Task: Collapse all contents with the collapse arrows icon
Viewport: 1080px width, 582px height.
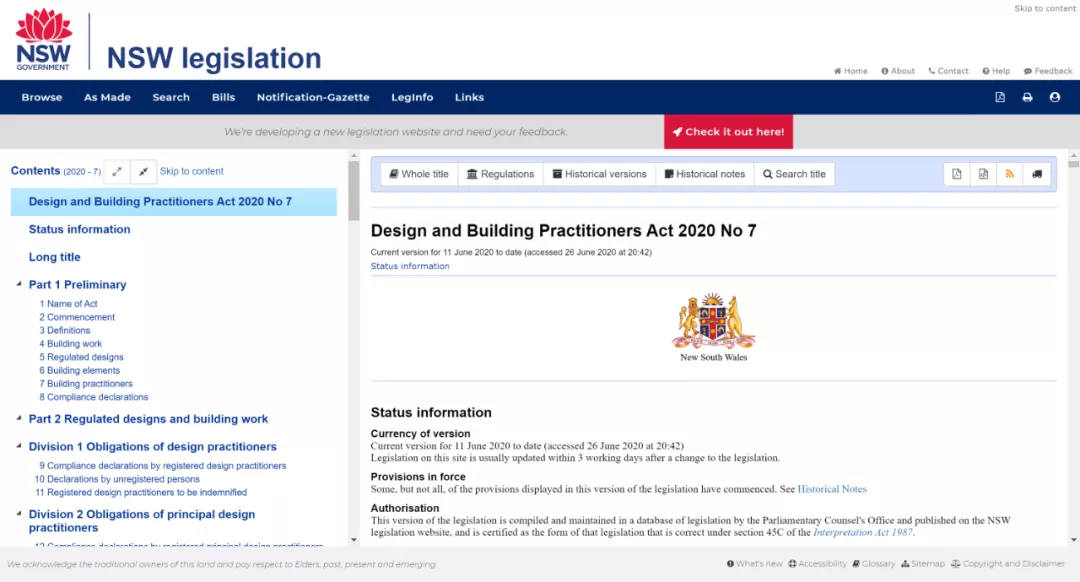Action: point(143,172)
